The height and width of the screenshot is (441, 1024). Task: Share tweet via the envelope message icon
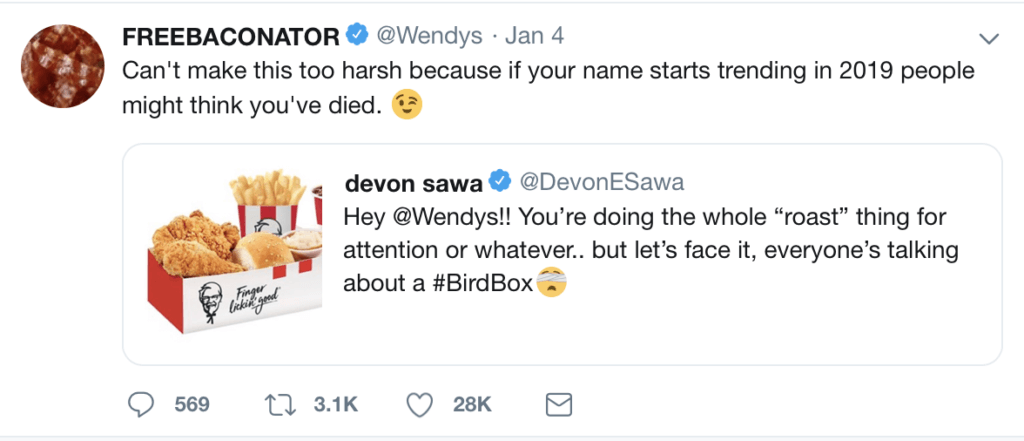(557, 404)
